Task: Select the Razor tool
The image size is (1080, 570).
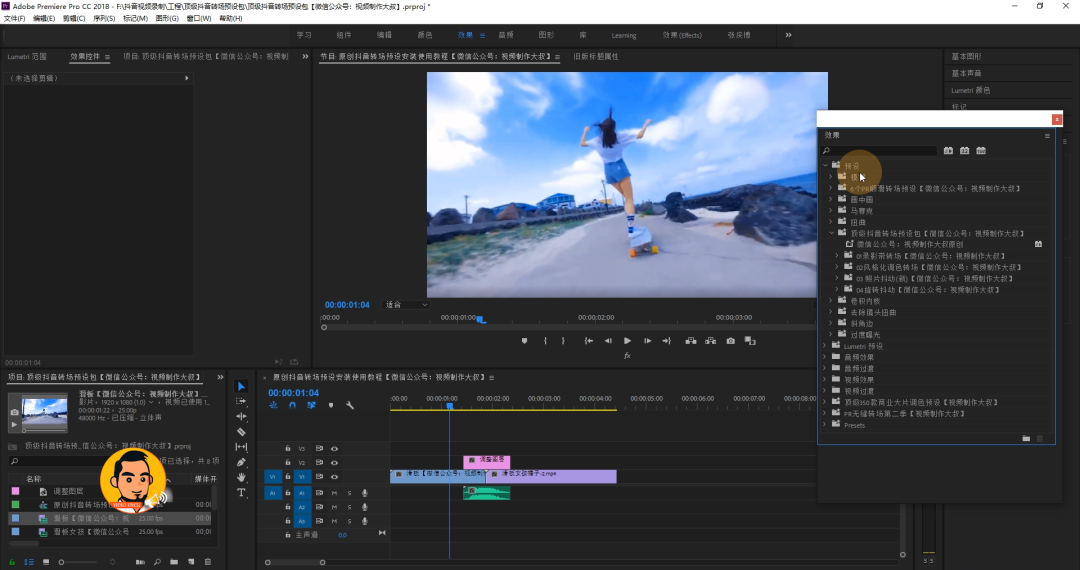Action: [241, 432]
